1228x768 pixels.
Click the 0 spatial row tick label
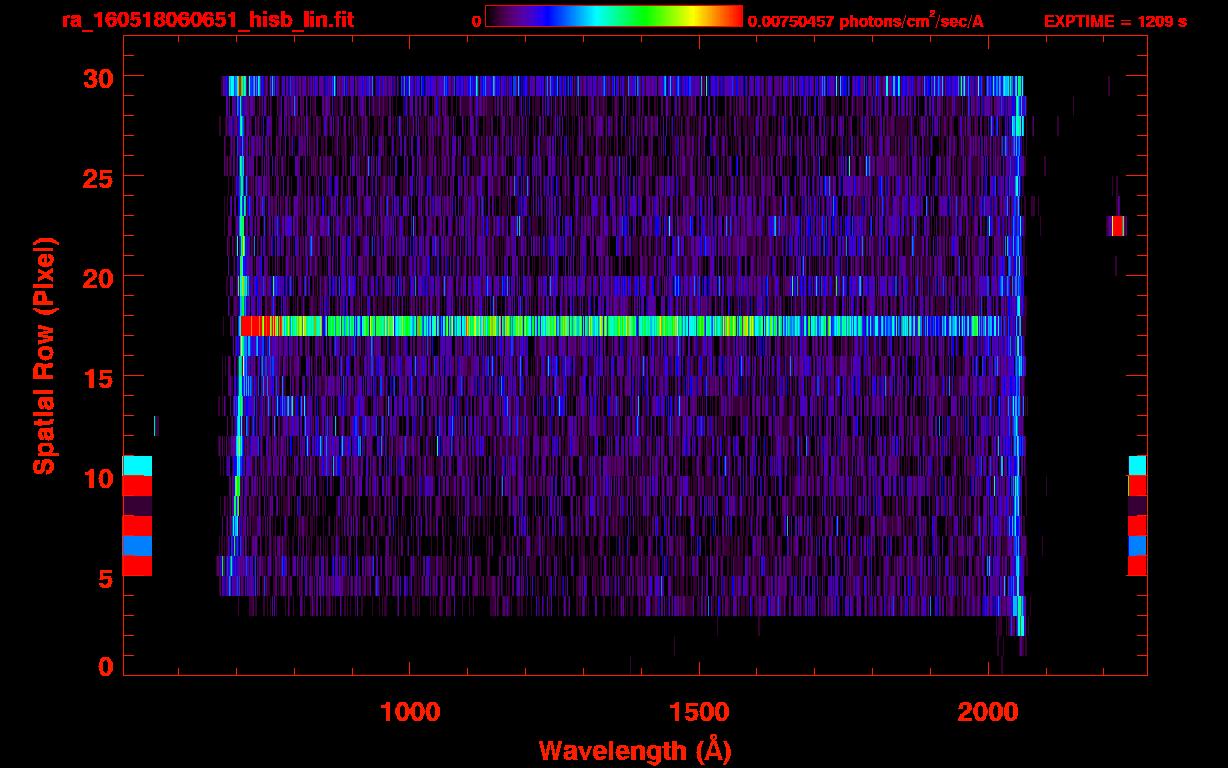(105, 667)
